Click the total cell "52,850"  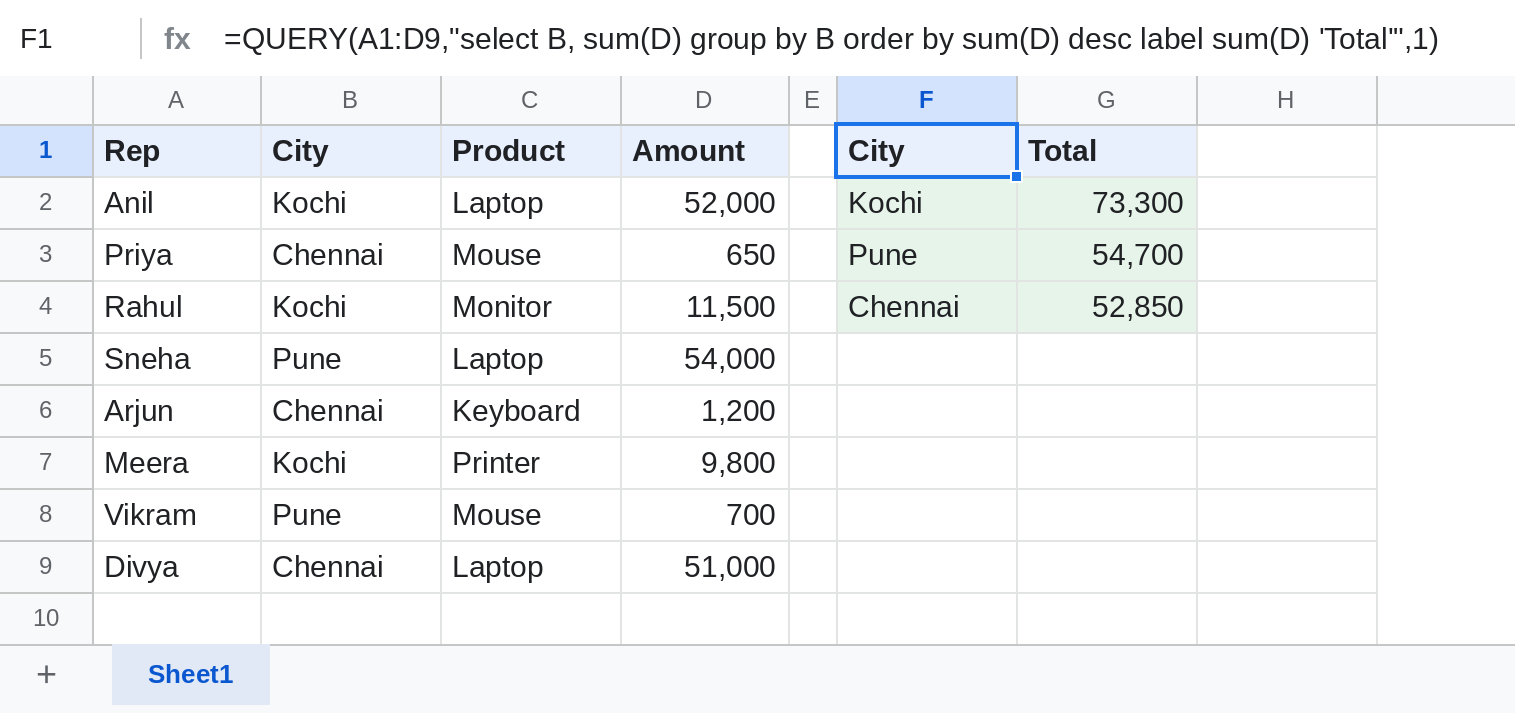pos(1107,307)
